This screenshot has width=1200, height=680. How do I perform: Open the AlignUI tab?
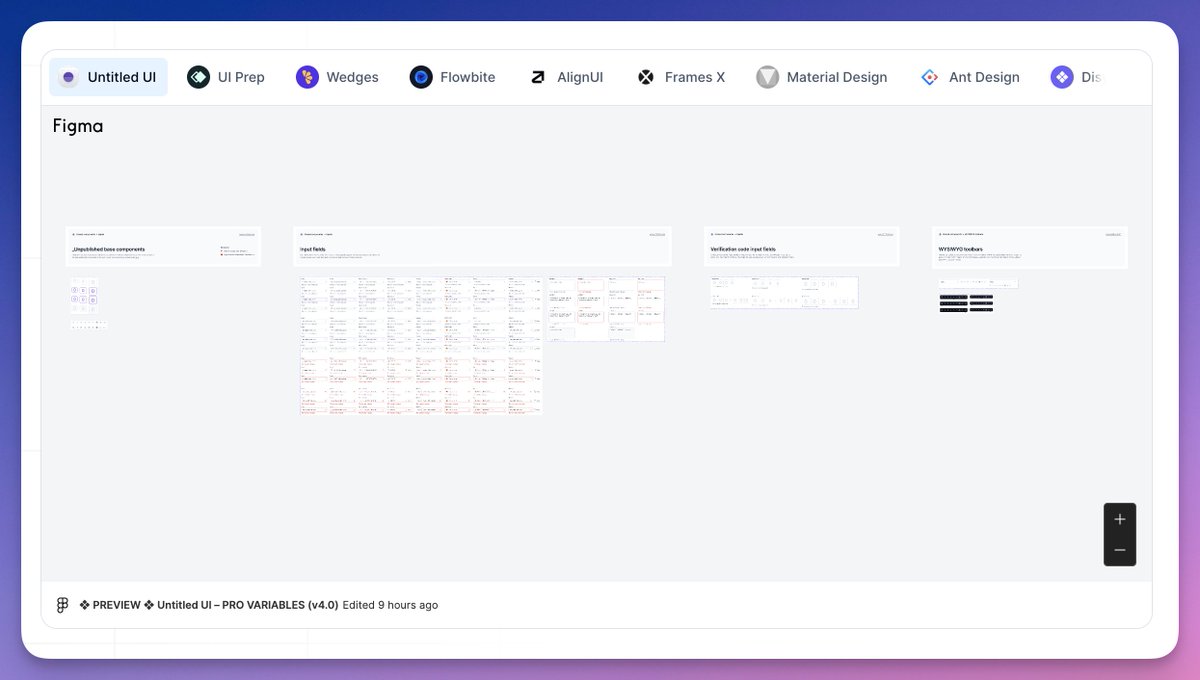click(x=566, y=77)
